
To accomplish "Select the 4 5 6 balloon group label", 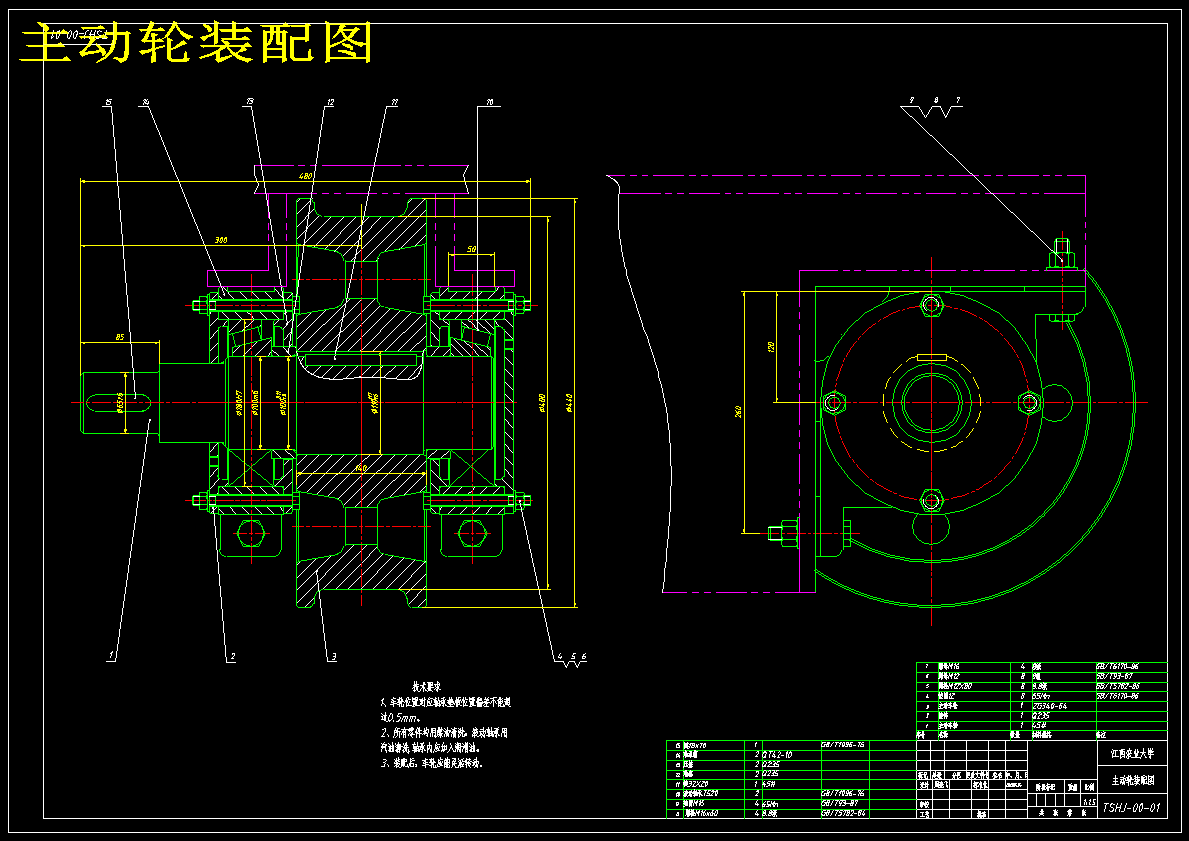I will (x=571, y=656).
